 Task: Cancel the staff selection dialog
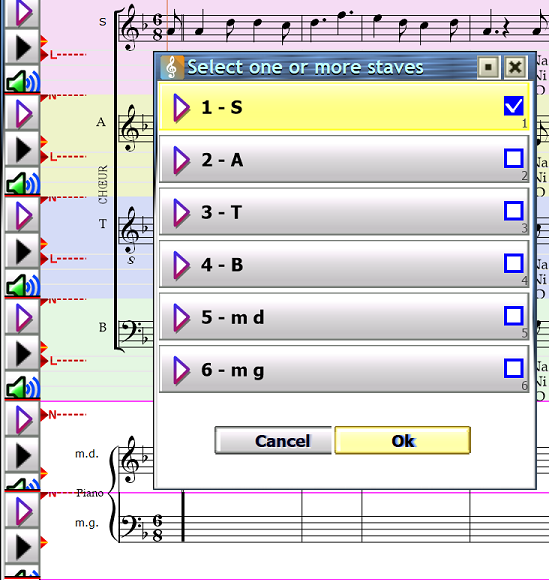[273, 440]
